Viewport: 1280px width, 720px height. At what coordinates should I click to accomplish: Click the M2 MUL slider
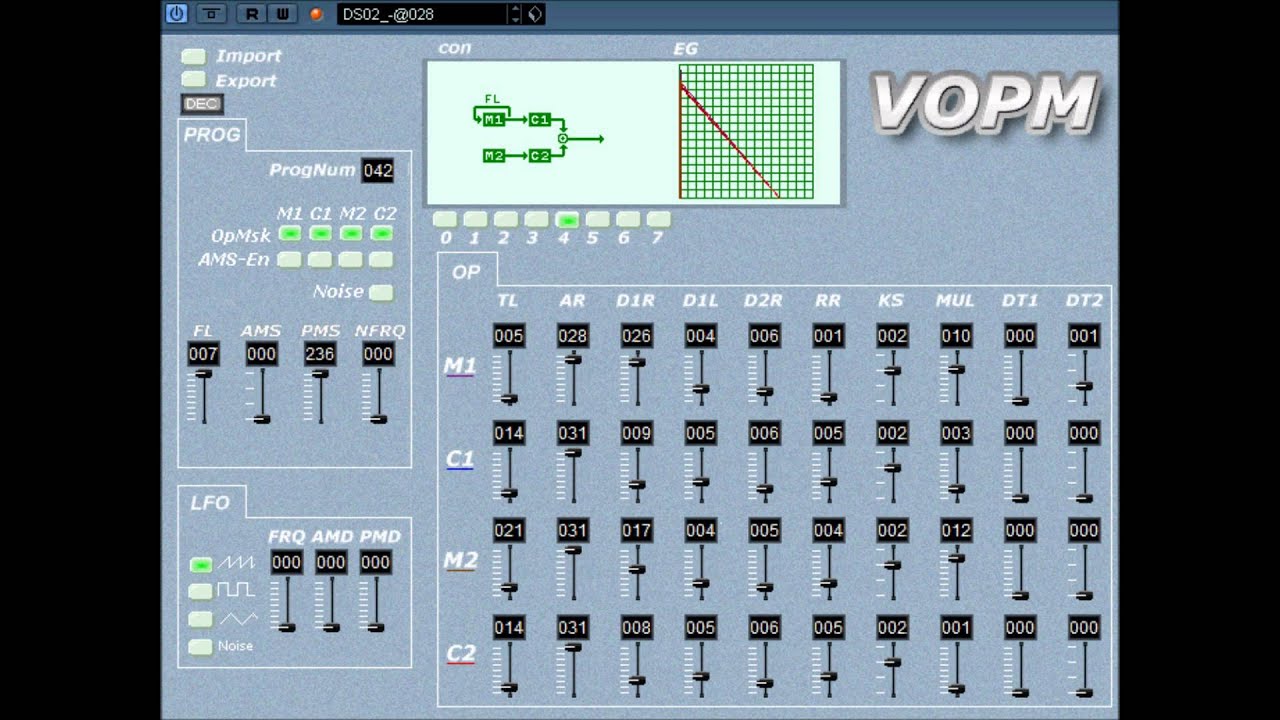(x=956, y=572)
